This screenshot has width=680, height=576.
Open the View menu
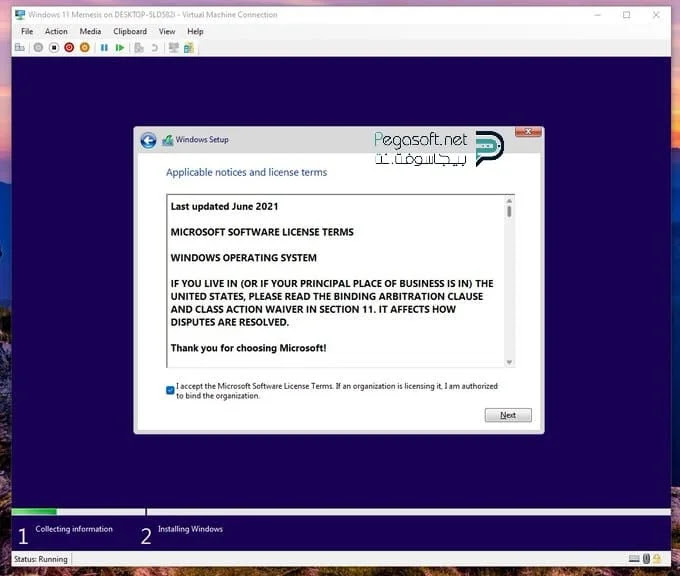167,32
